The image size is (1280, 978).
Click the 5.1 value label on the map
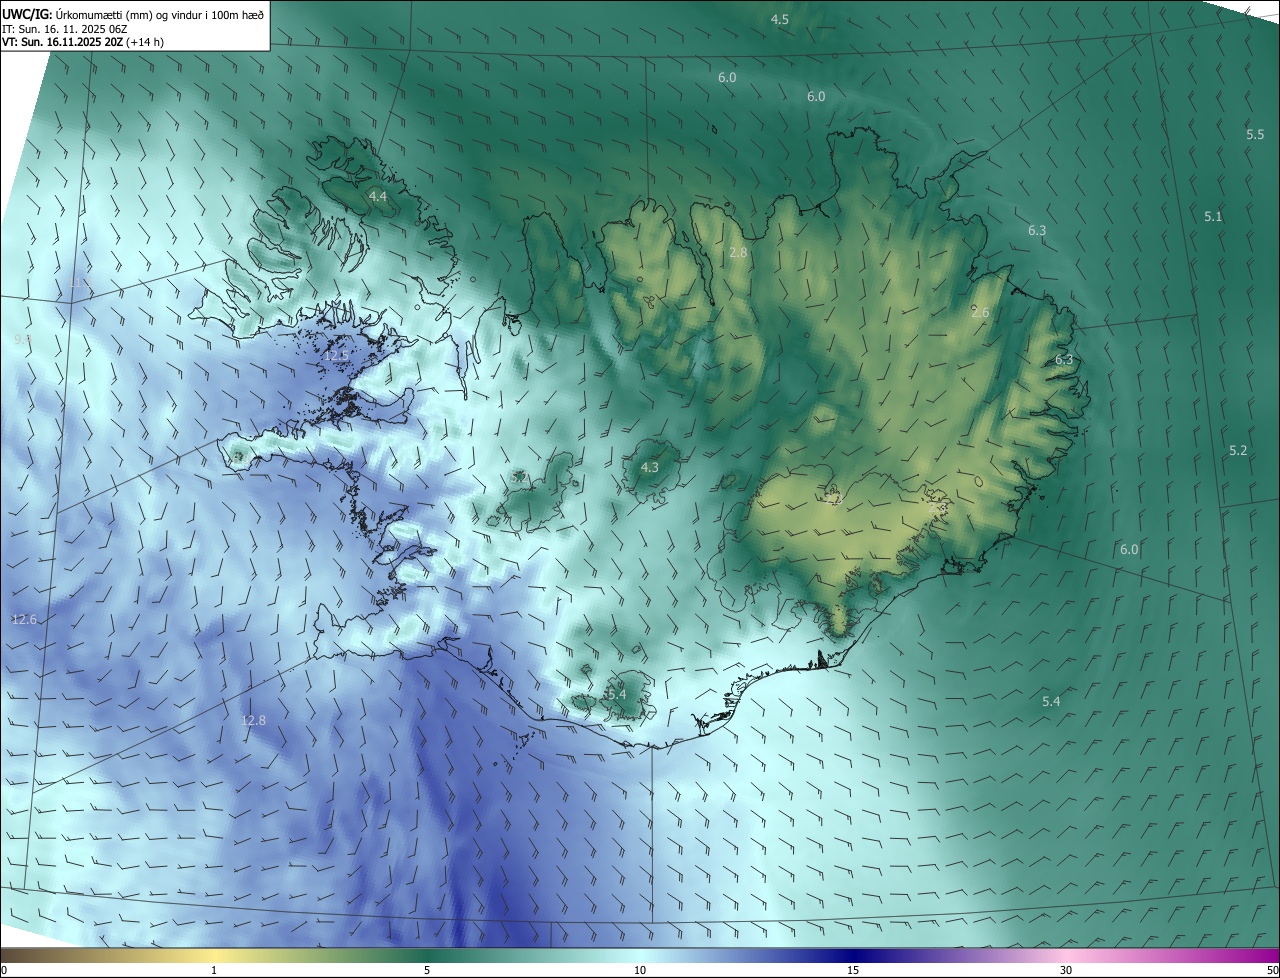pos(1213,216)
